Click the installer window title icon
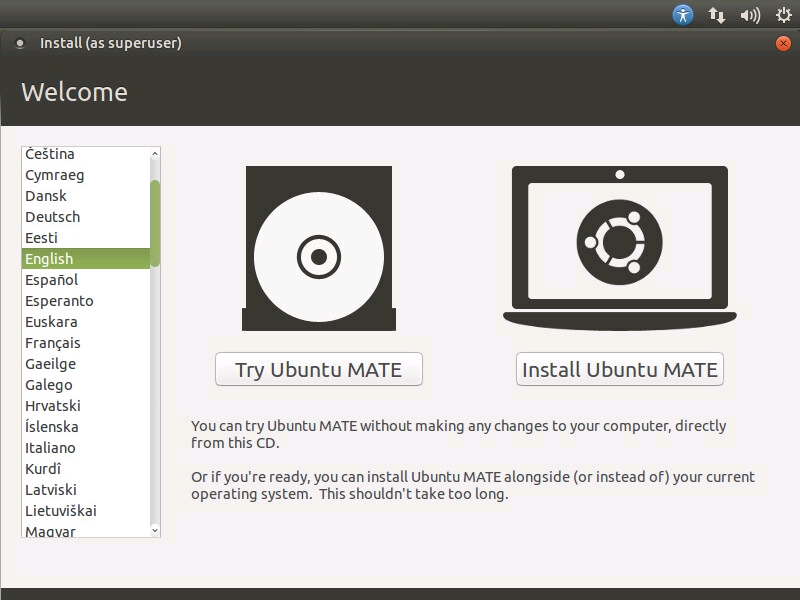Viewport: 800px width, 600px height. click(20, 43)
